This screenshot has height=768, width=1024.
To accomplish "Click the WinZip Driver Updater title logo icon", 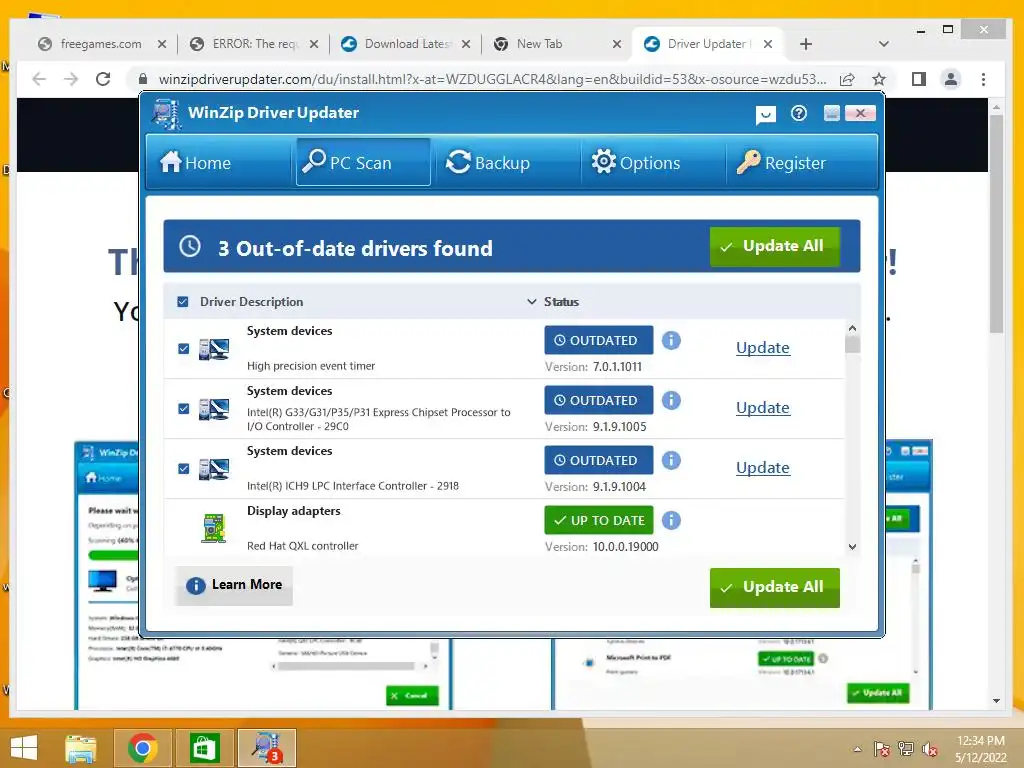I will tap(167, 114).
